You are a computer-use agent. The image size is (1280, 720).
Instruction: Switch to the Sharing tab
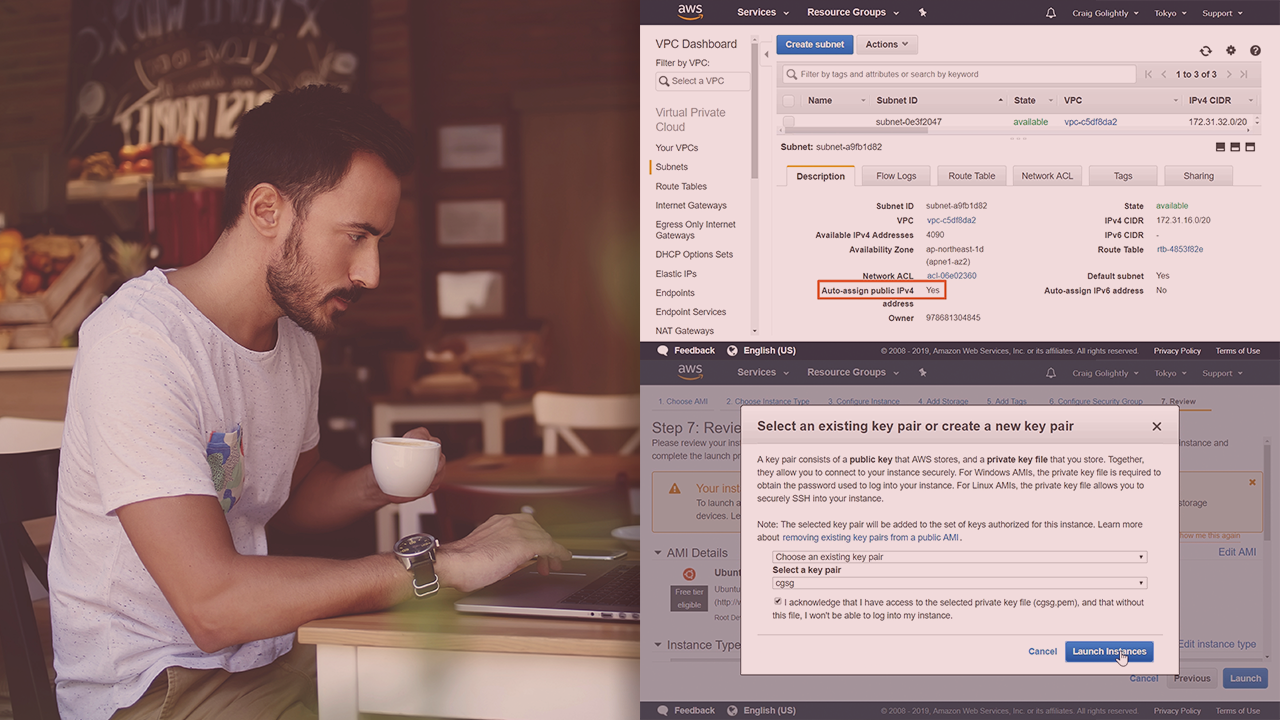(x=1198, y=176)
